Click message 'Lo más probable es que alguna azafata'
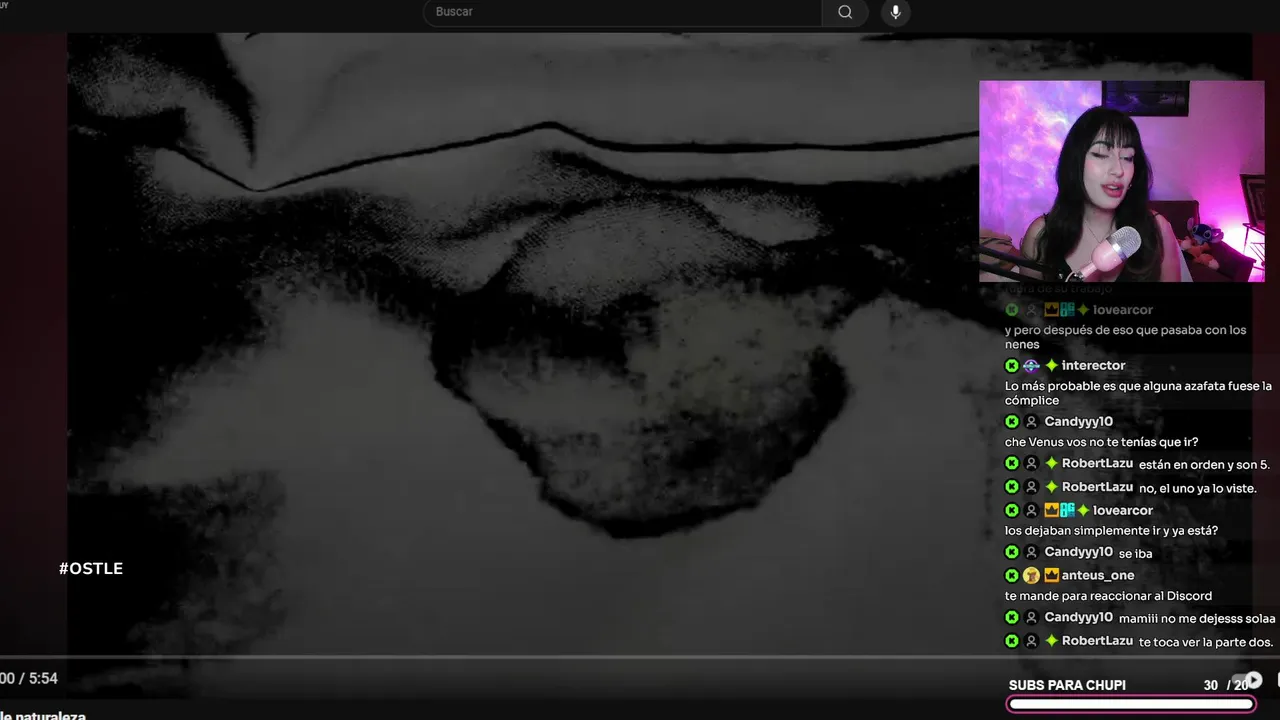The height and width of the screenshot is (720, 1280). tap(1138, 393)
